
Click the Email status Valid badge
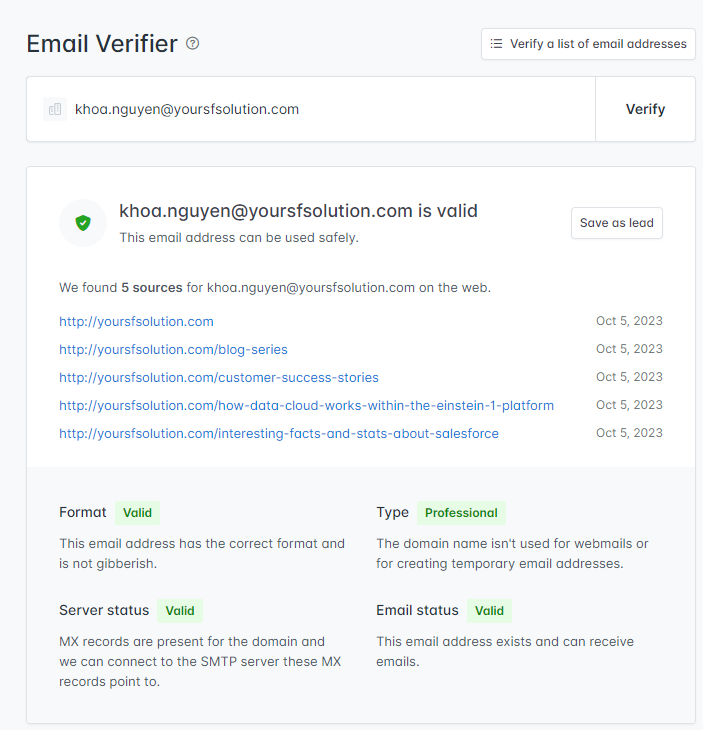[489, 611]
